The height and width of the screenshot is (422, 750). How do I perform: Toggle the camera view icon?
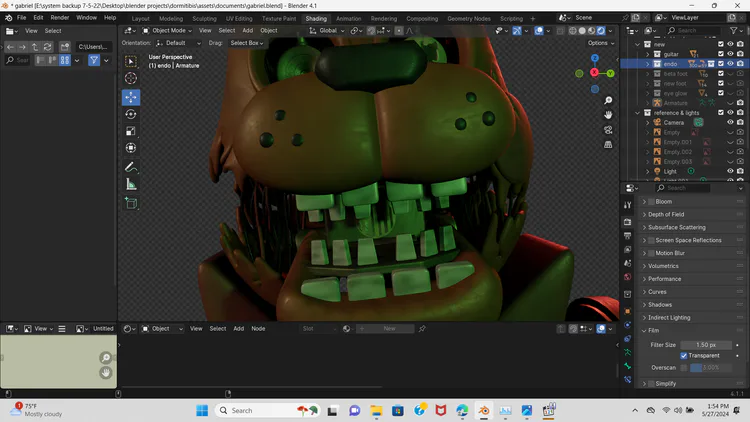[x=608, y=130]
